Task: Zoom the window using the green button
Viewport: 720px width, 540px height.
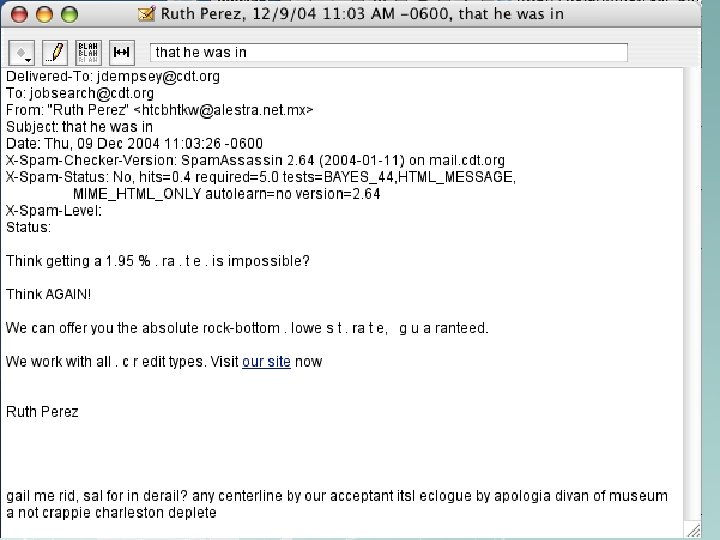Action: click(x=68, y=14)
